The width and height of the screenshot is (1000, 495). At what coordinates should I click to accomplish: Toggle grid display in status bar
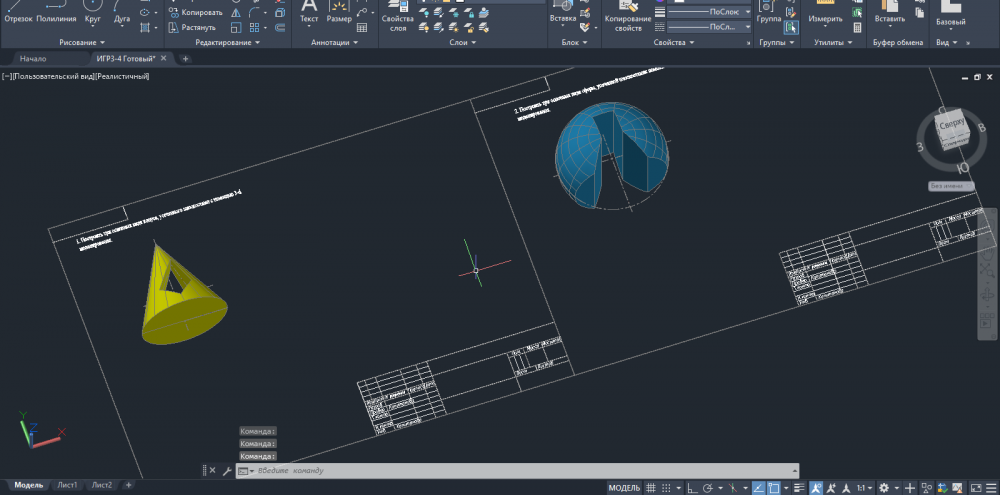point(652,488)
